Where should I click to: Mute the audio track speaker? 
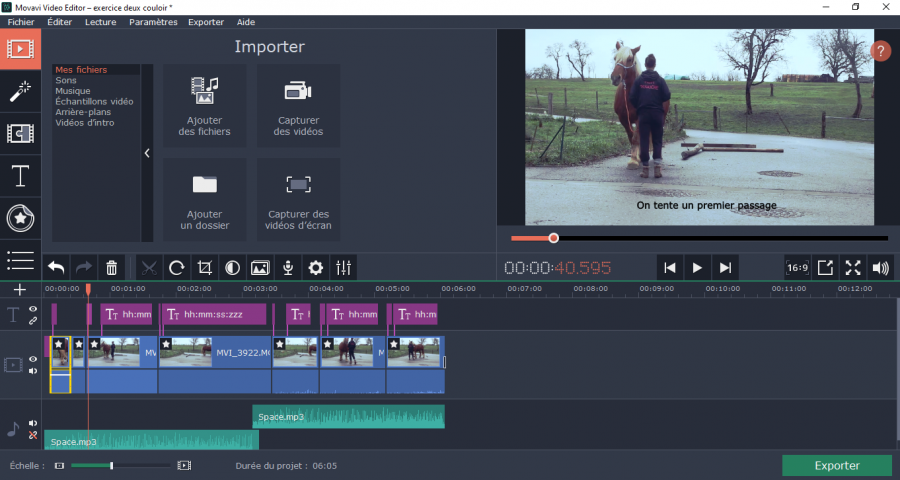point(33,423)
